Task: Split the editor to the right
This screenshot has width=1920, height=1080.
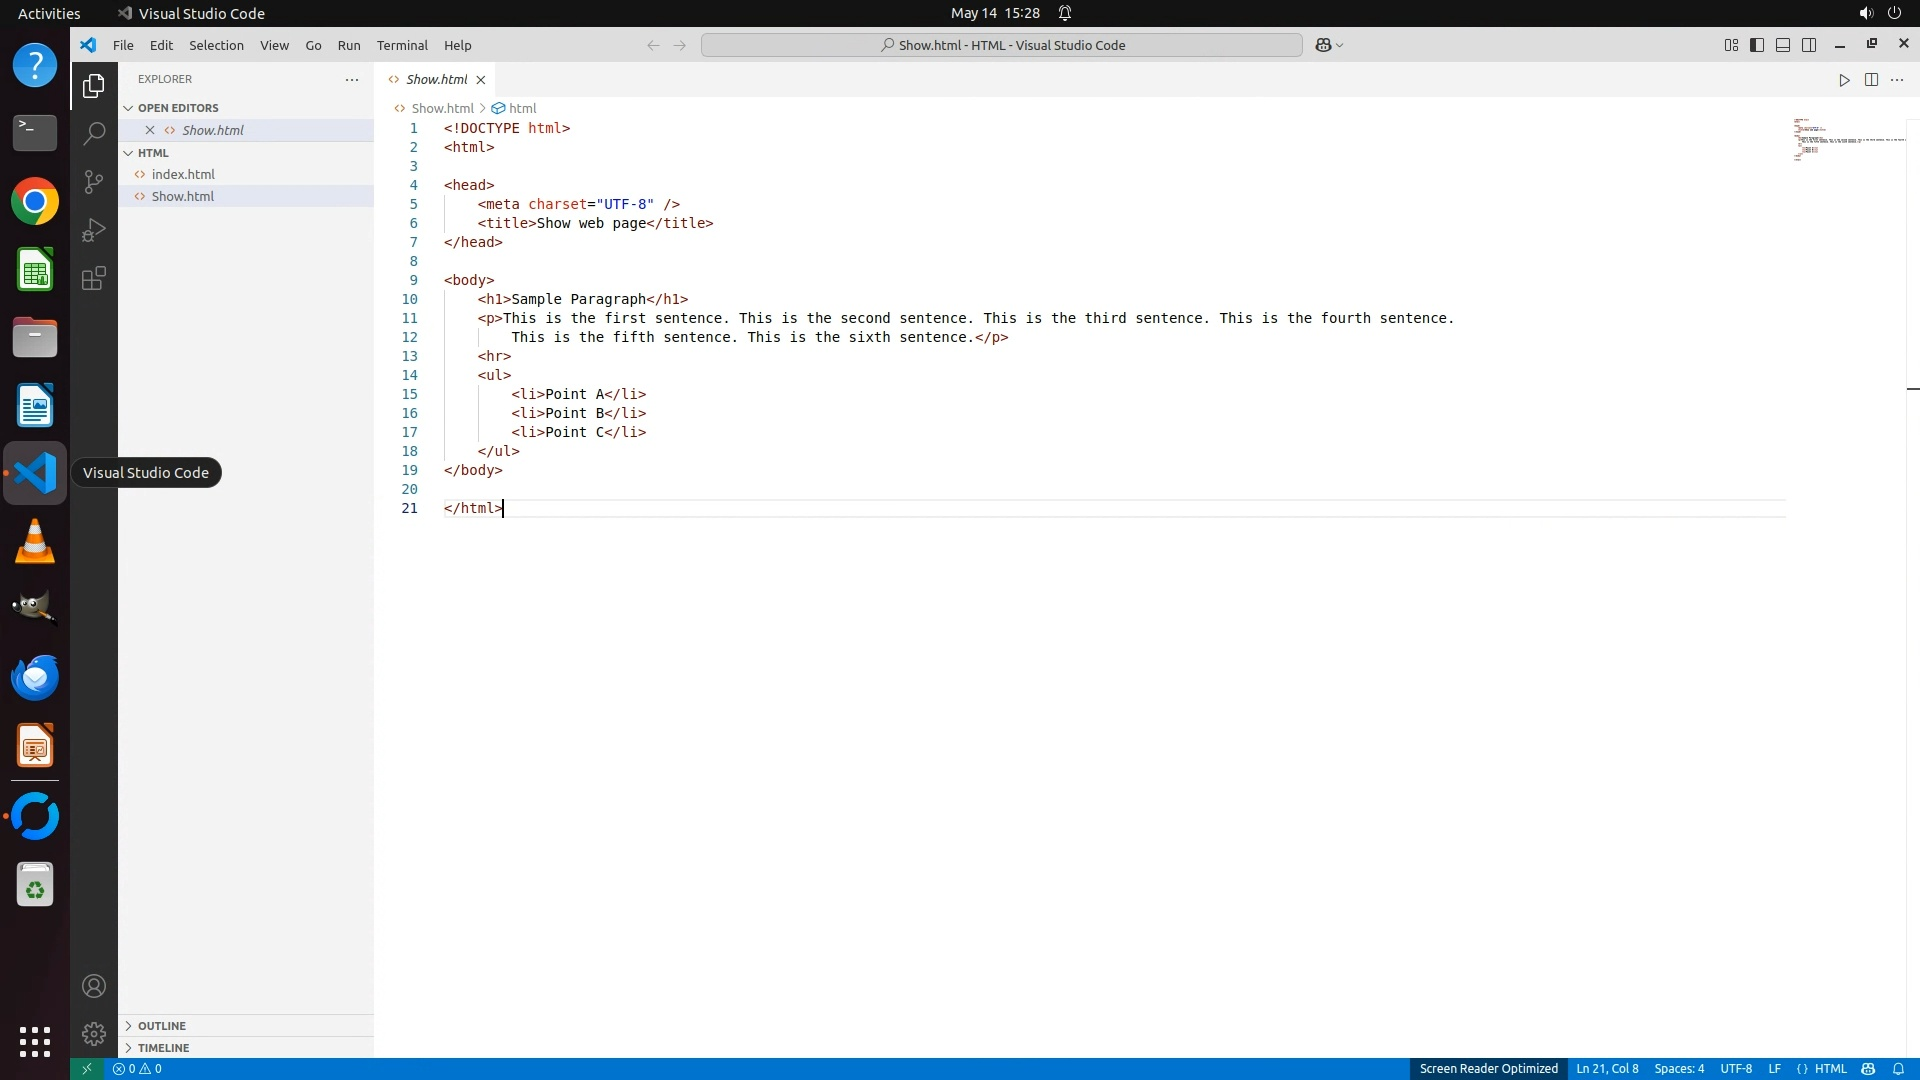Action: pyautogui.click(x=1871, y=80)
